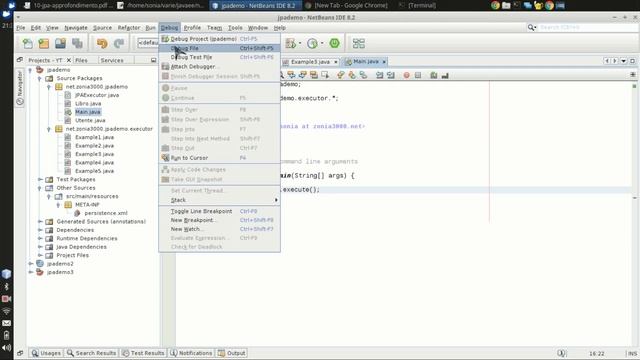Click the Debug Project toolbar icon
The image size is (640, 360).
pos(291,43)
